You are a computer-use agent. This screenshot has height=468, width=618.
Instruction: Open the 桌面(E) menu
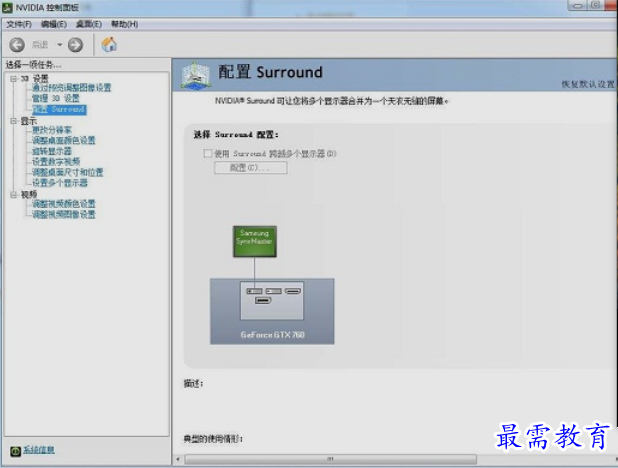[x=89, y=24]
